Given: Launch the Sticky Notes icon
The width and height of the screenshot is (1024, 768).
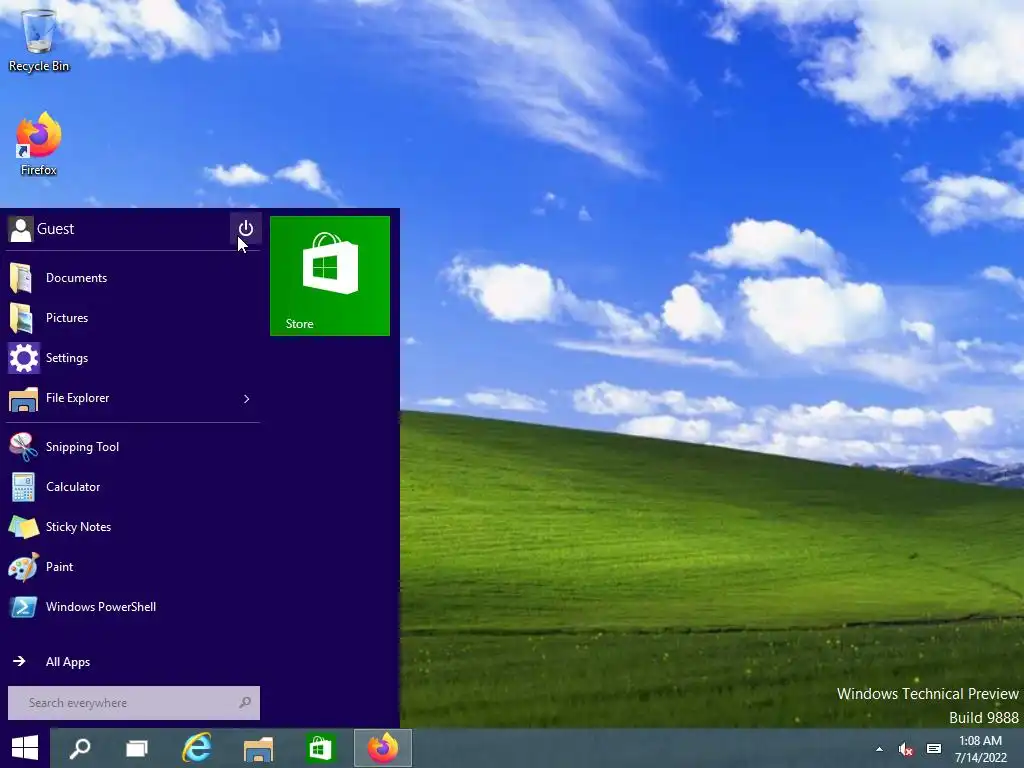Looking at the screenshot, I should [x=24, y=527].
